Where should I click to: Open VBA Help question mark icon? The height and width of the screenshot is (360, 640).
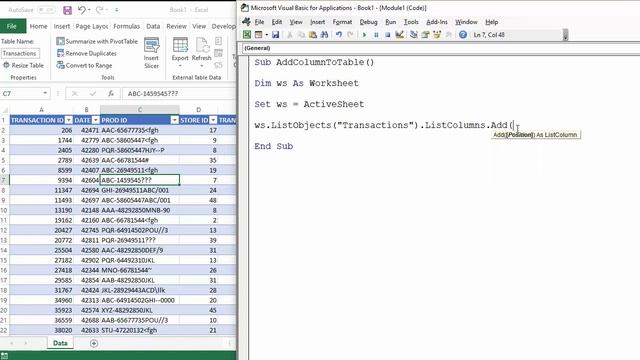point(462,35)
